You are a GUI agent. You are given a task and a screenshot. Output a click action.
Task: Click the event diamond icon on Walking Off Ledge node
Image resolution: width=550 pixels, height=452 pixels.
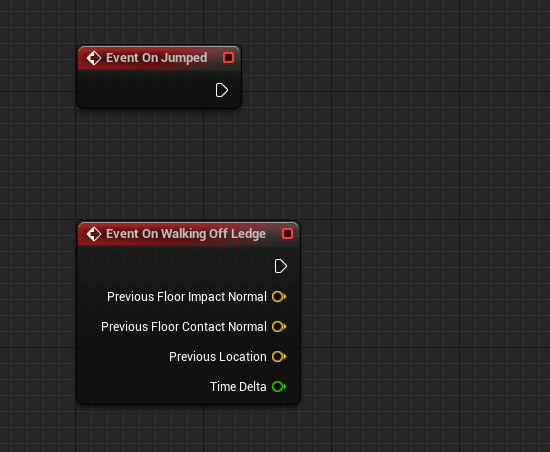pyautogui.click(x=94, y=234)
